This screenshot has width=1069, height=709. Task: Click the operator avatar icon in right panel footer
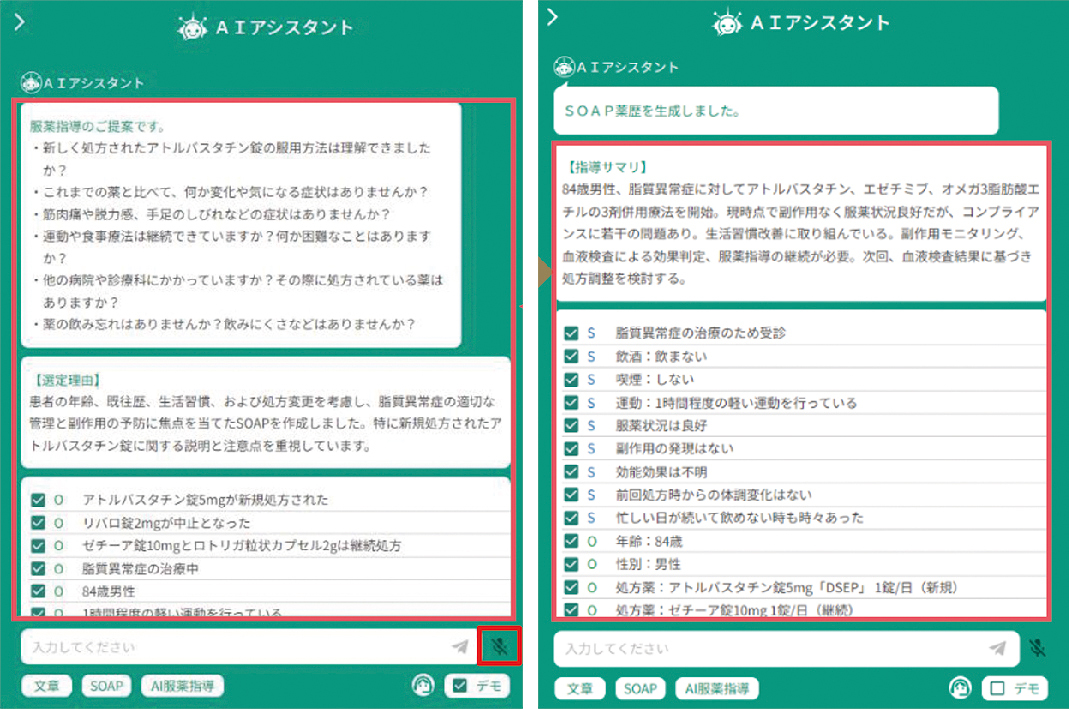pyautogui.click(x=961, y=688)
